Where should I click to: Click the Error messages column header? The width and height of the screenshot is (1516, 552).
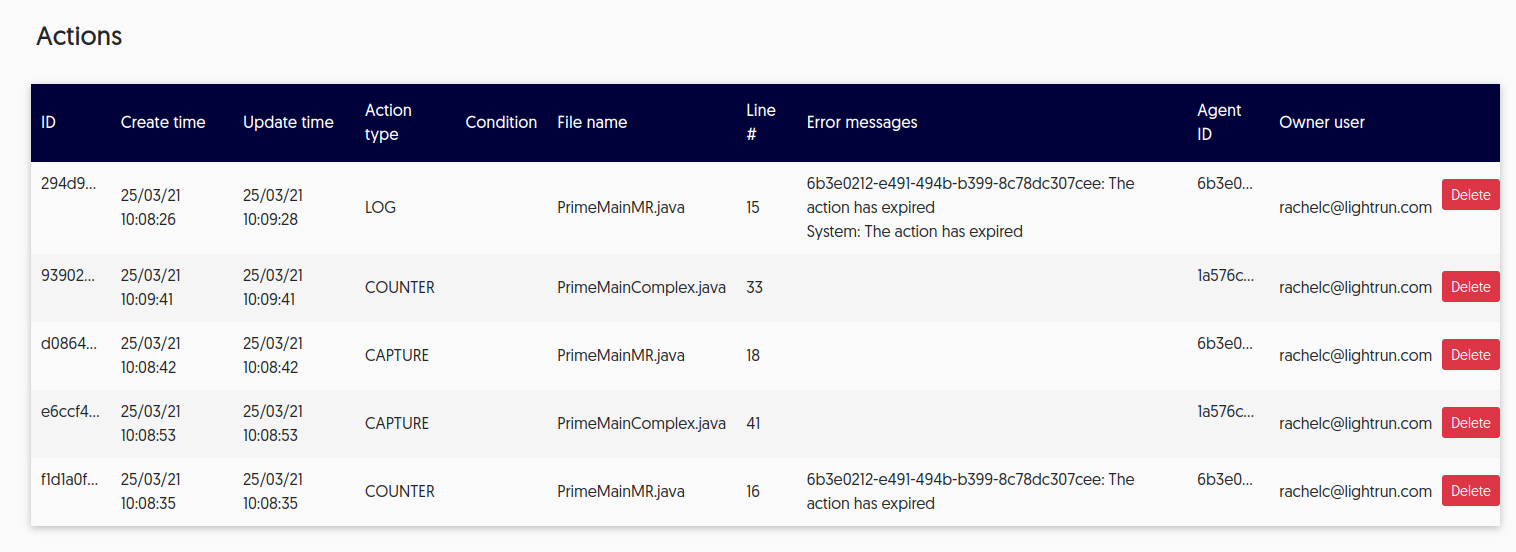pyautogui.click(x=861, y=122)
